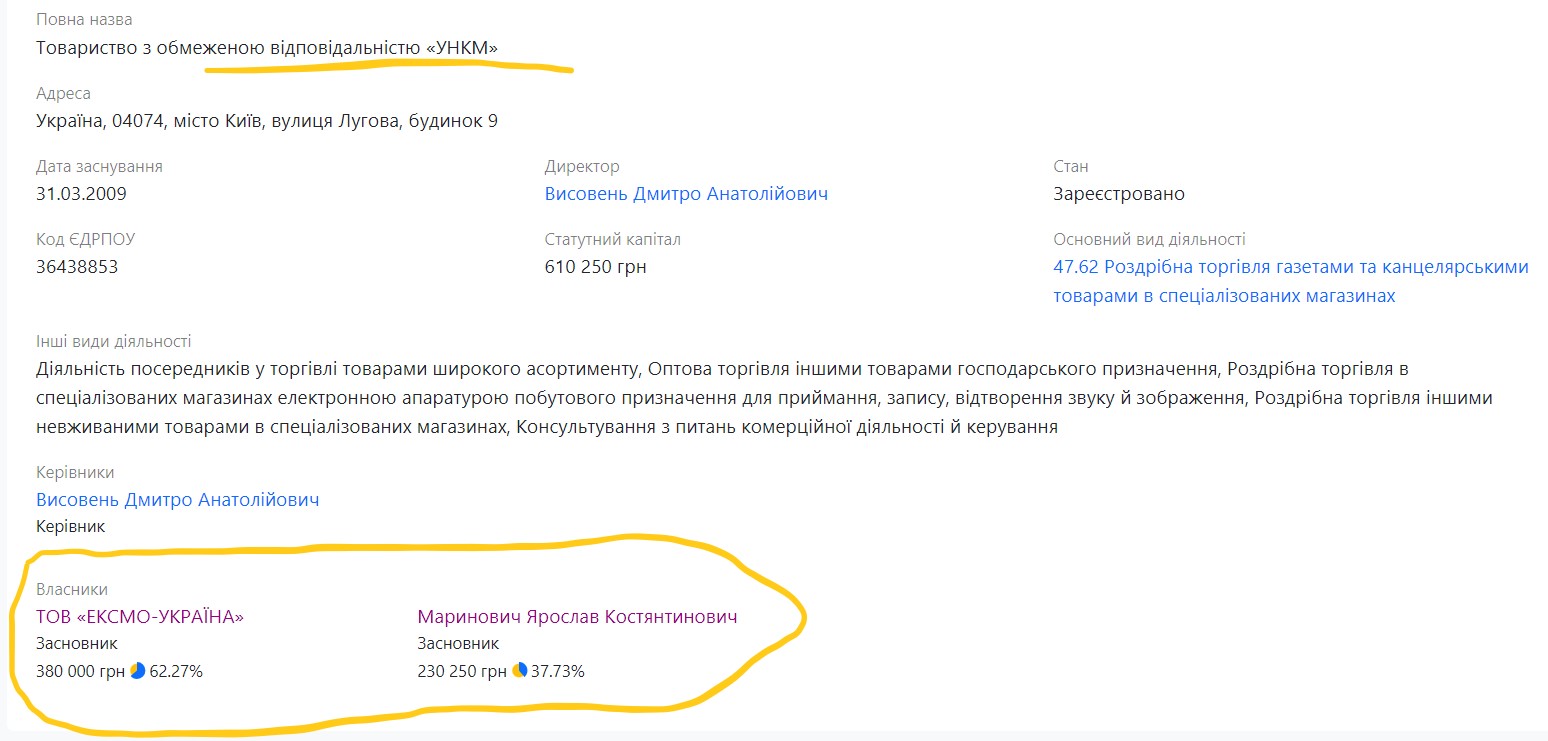Click the founding date 31.03.2009
This screenshot has width=1548, height=741.
[81, 194]
